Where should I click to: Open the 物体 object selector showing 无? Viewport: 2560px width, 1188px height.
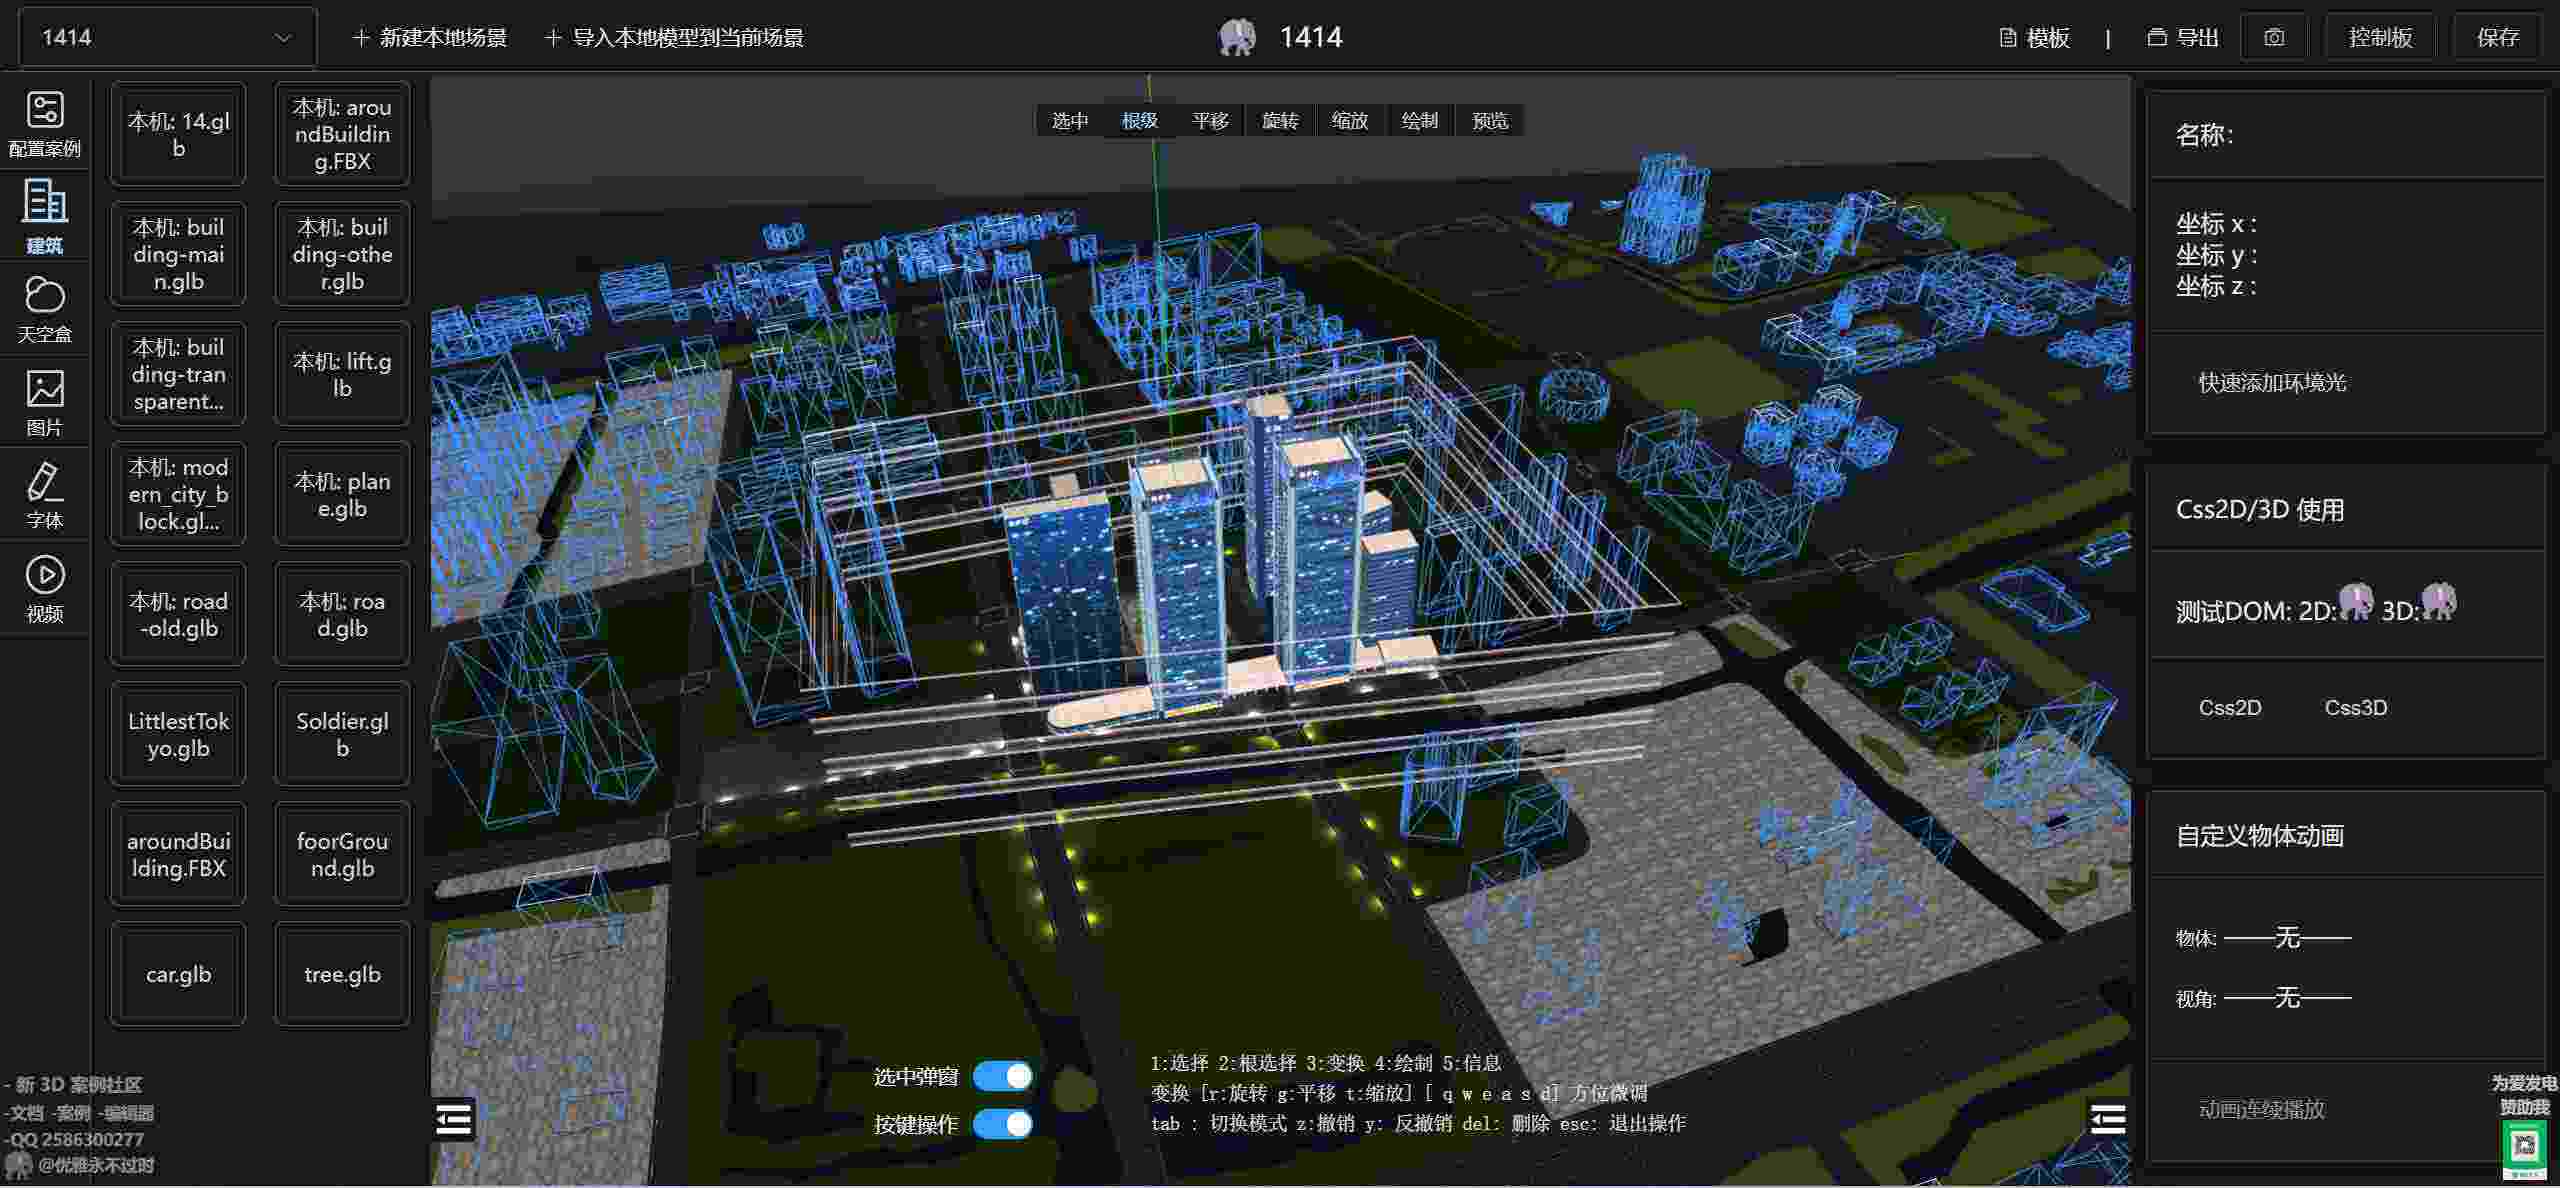pos(2287,937)
